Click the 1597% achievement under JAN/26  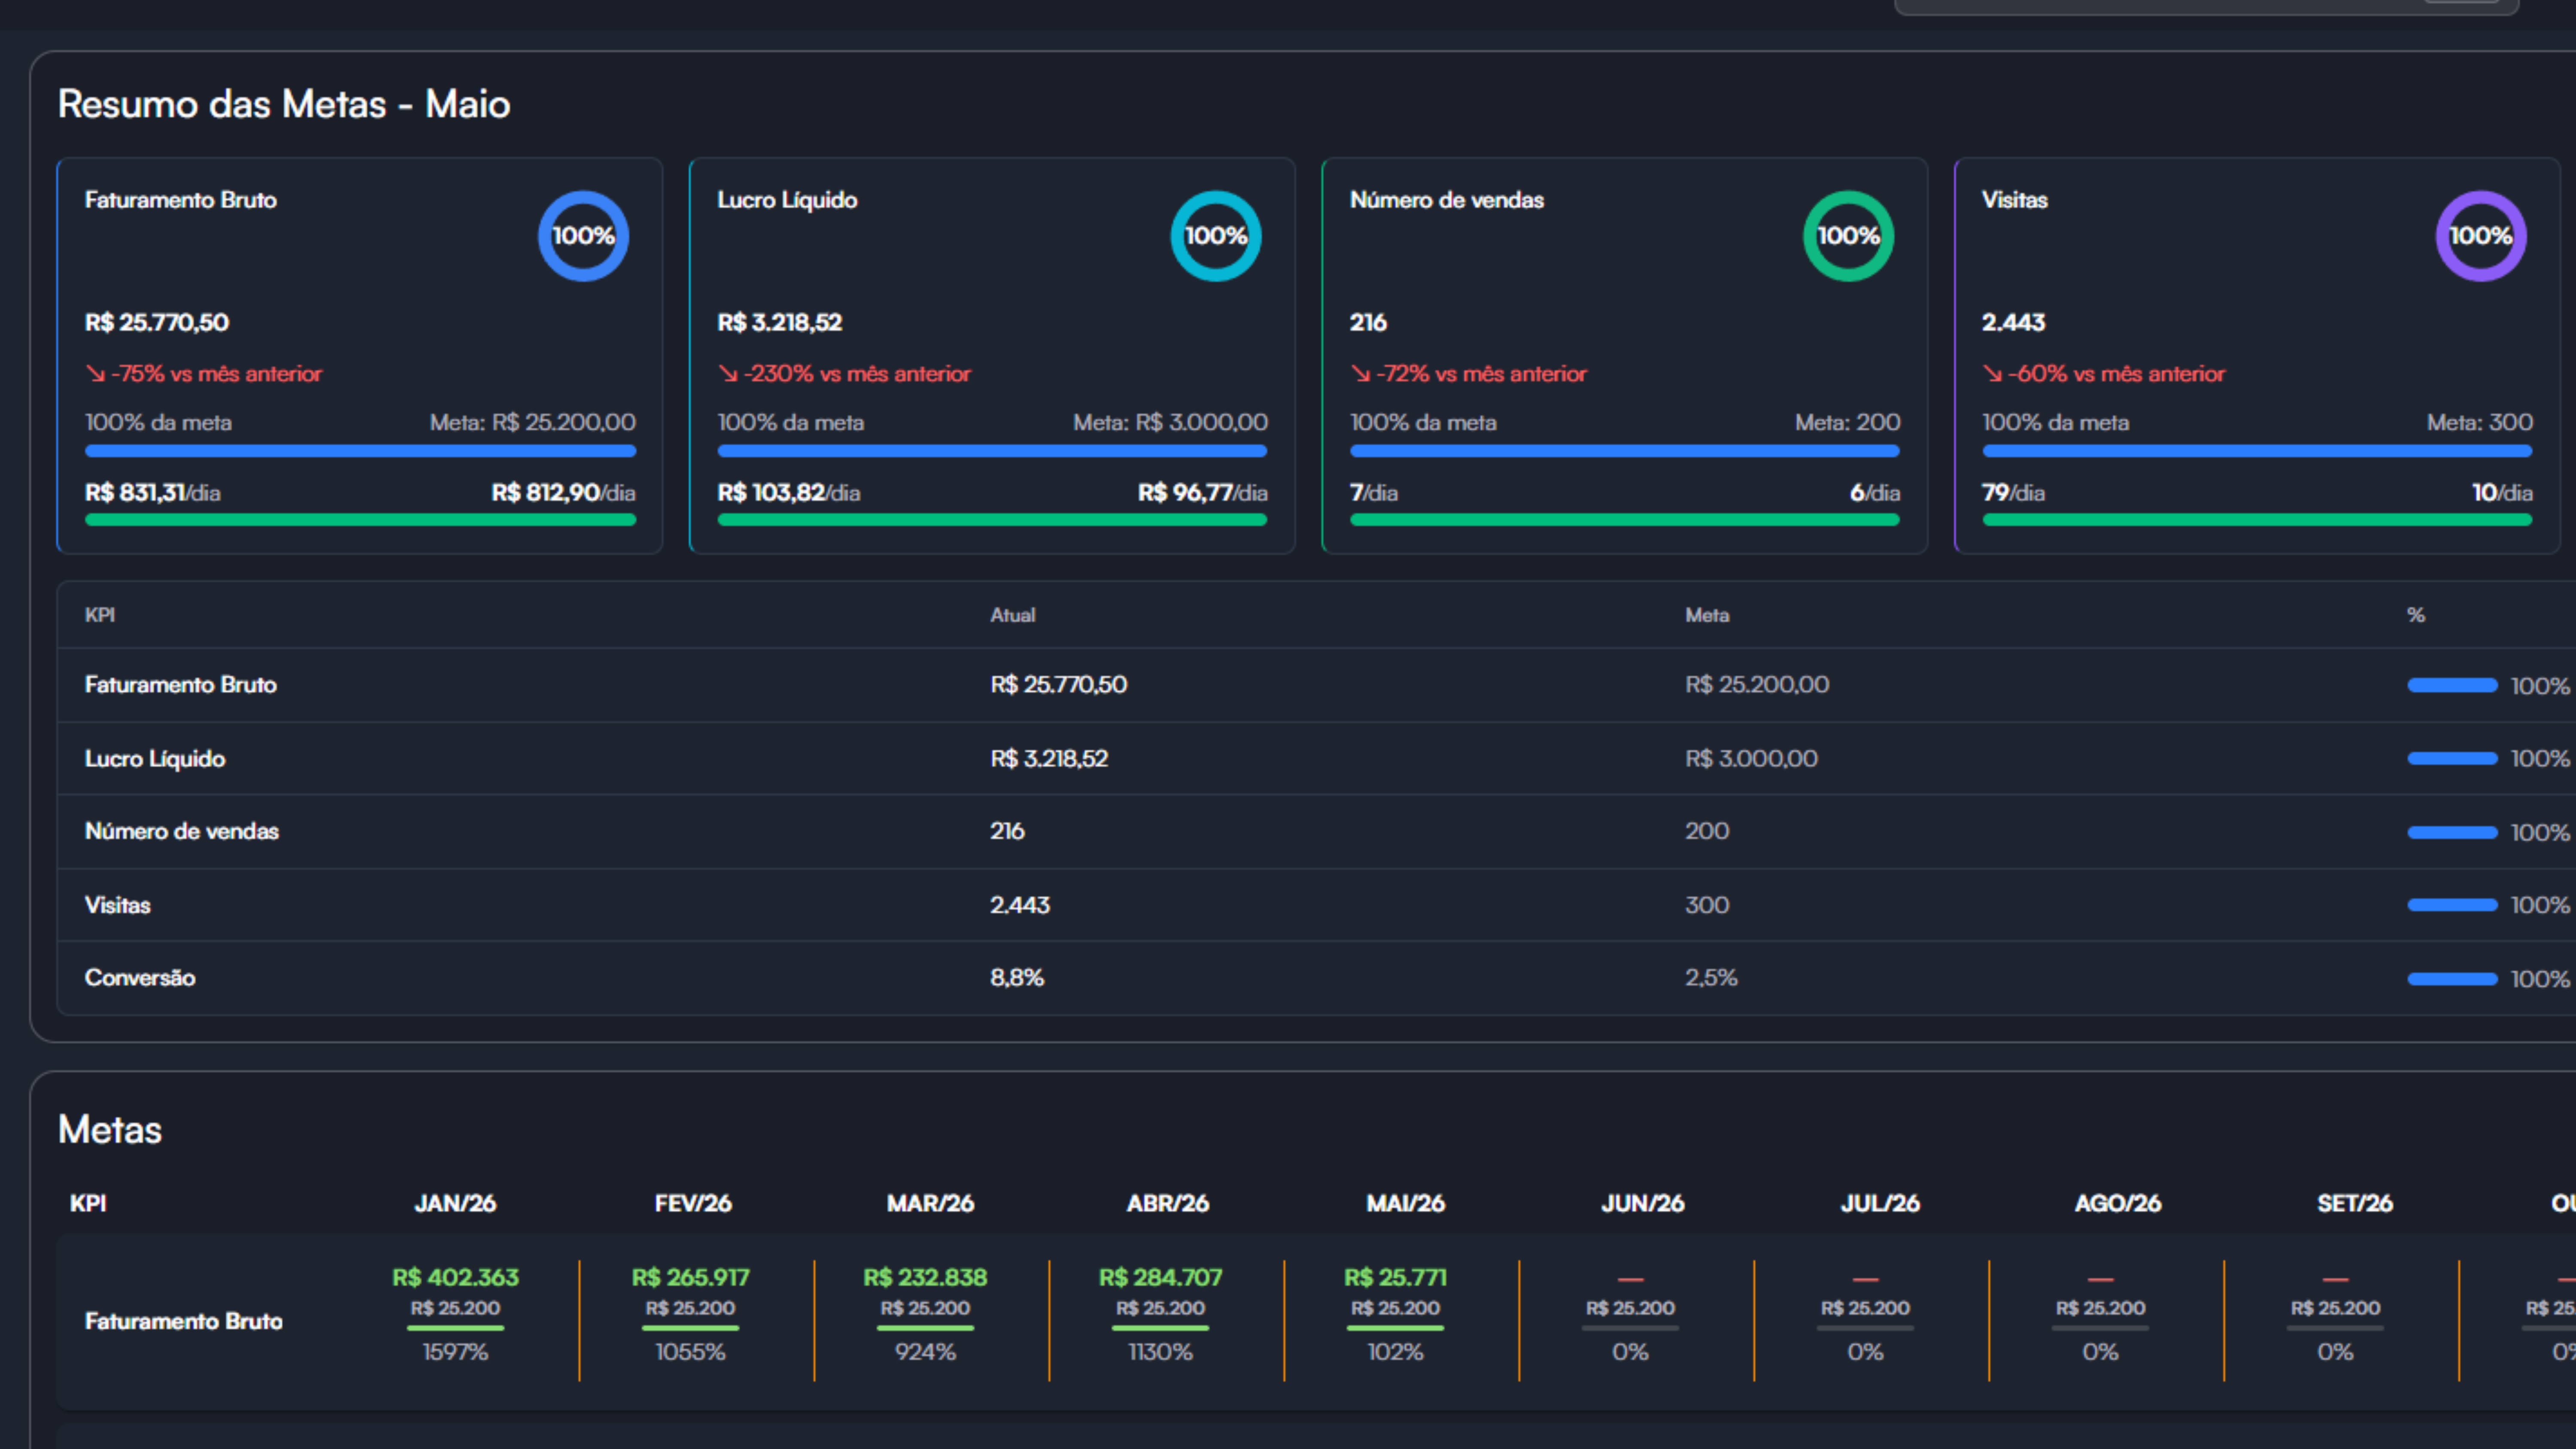click(x=455, y=1353)
